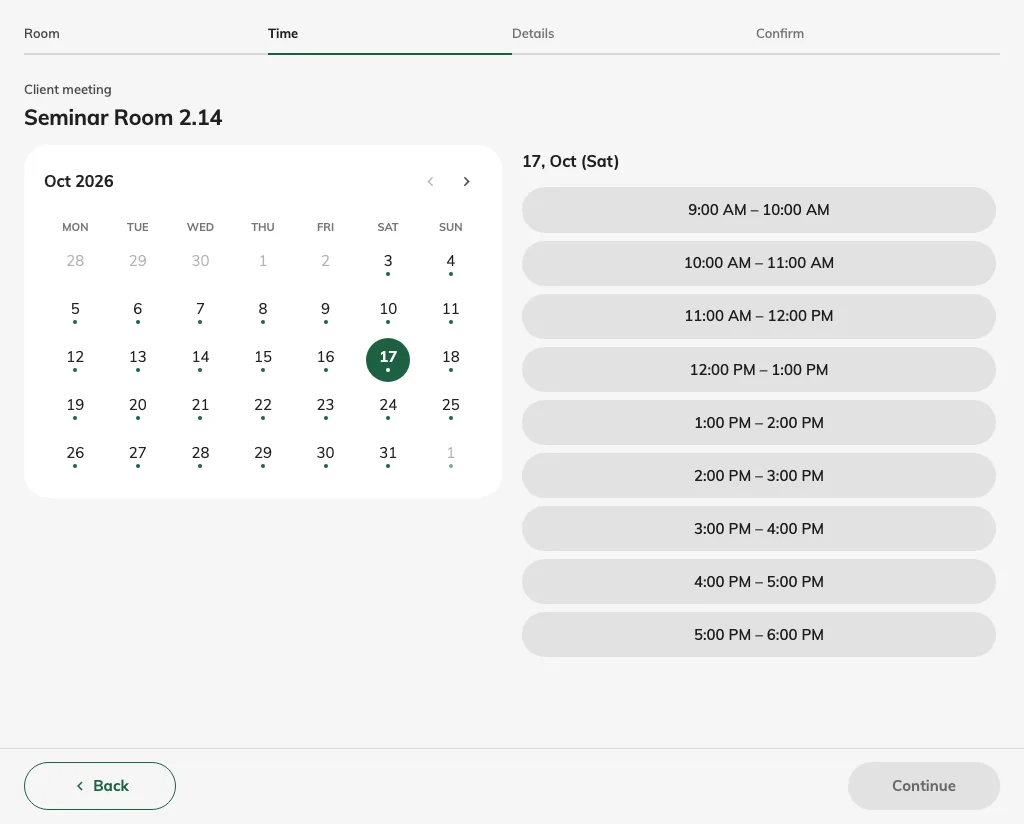Screen dimensions: 1024x824
Task: Pick October 29 on the calendar
Action: click(263, 456)
